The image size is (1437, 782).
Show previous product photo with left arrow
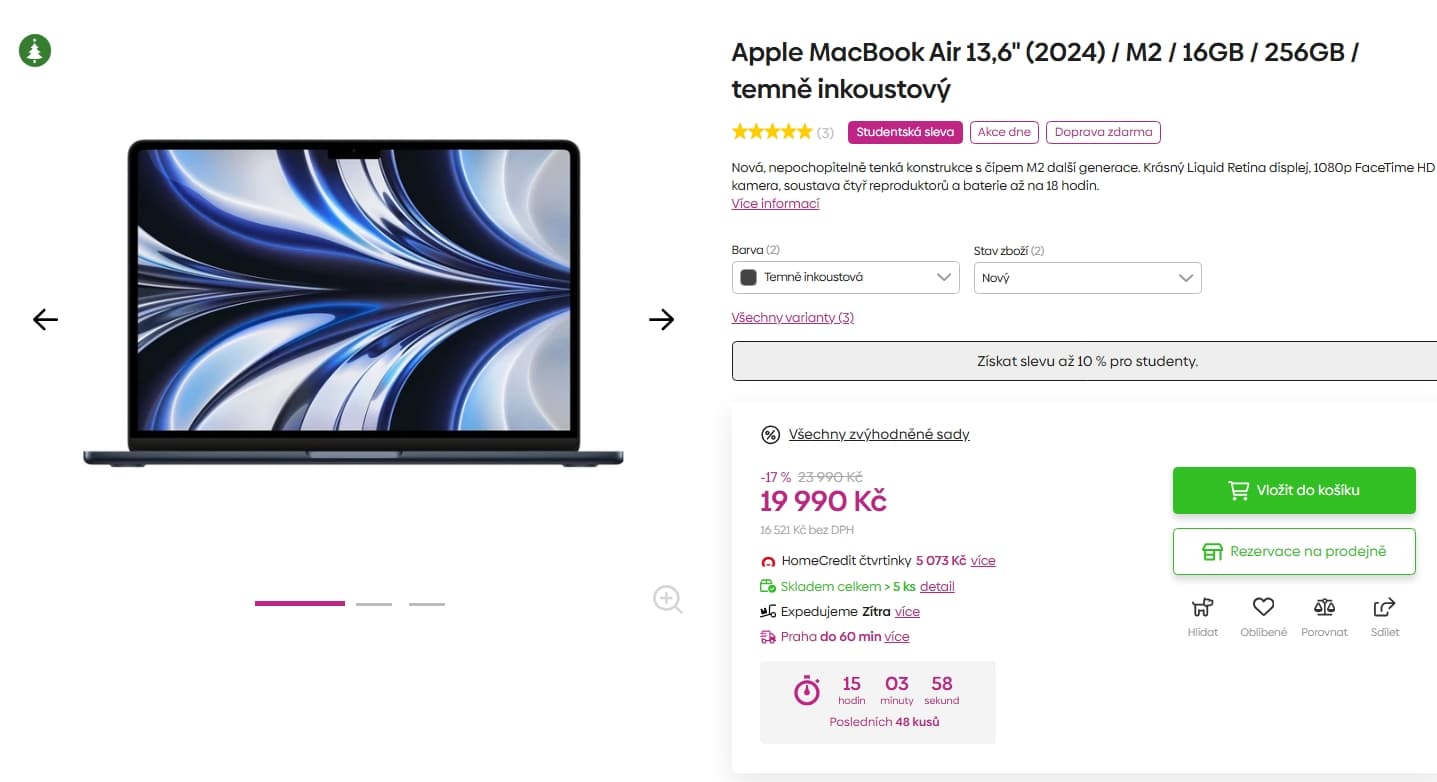(x=45, y=319)
